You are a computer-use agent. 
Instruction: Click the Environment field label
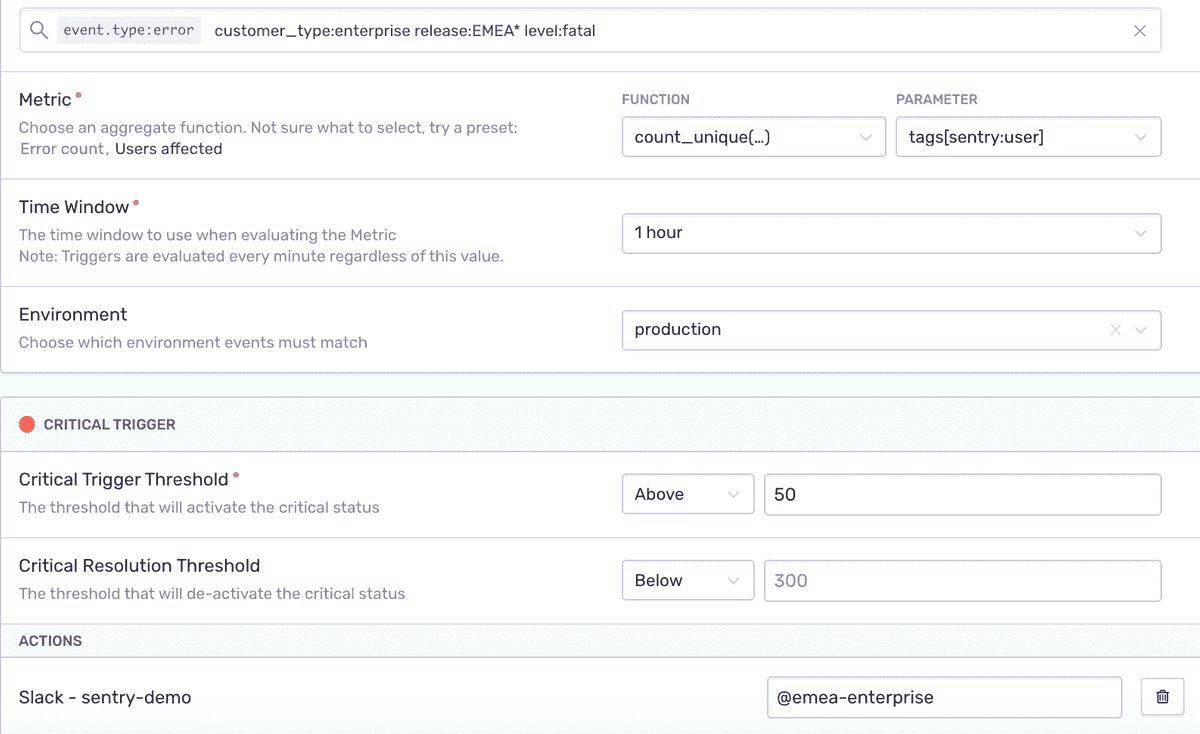click(73, 314)
